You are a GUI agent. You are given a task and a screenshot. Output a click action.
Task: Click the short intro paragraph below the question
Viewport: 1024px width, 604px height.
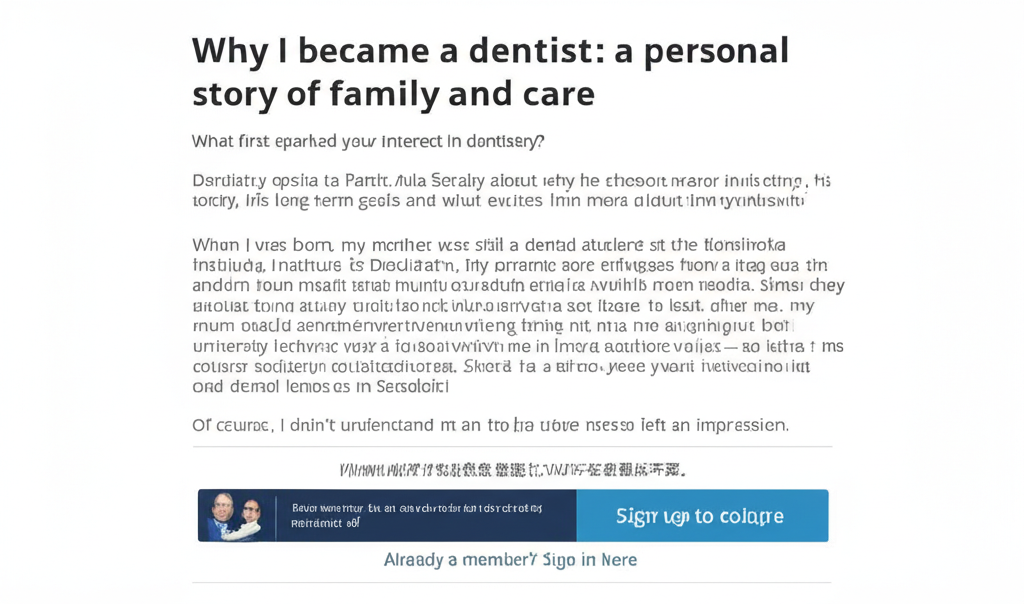pos(510,190)
